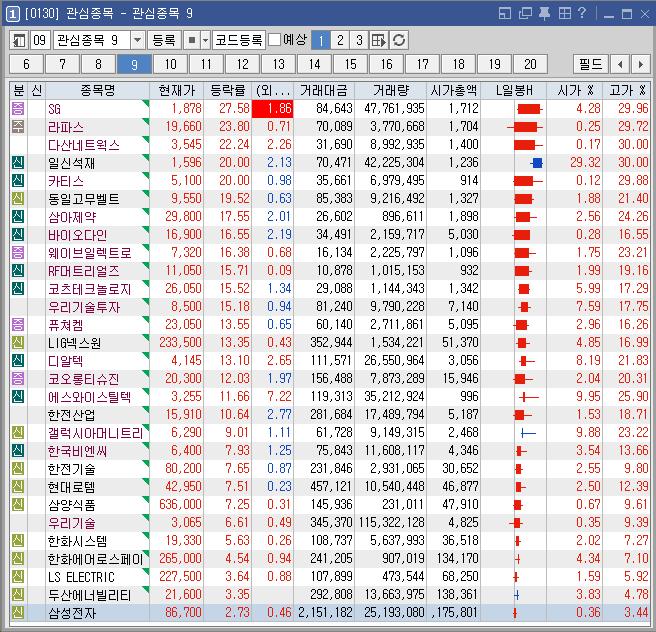Click the status badge for SG row
This screenshot has height=632, width=656.
18,109
